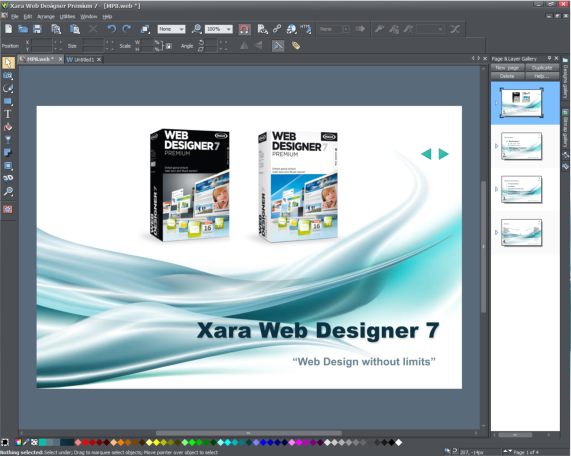Select the Bevel tool
The width and height of the screenshot is (571, 456).
click(8, 166)
